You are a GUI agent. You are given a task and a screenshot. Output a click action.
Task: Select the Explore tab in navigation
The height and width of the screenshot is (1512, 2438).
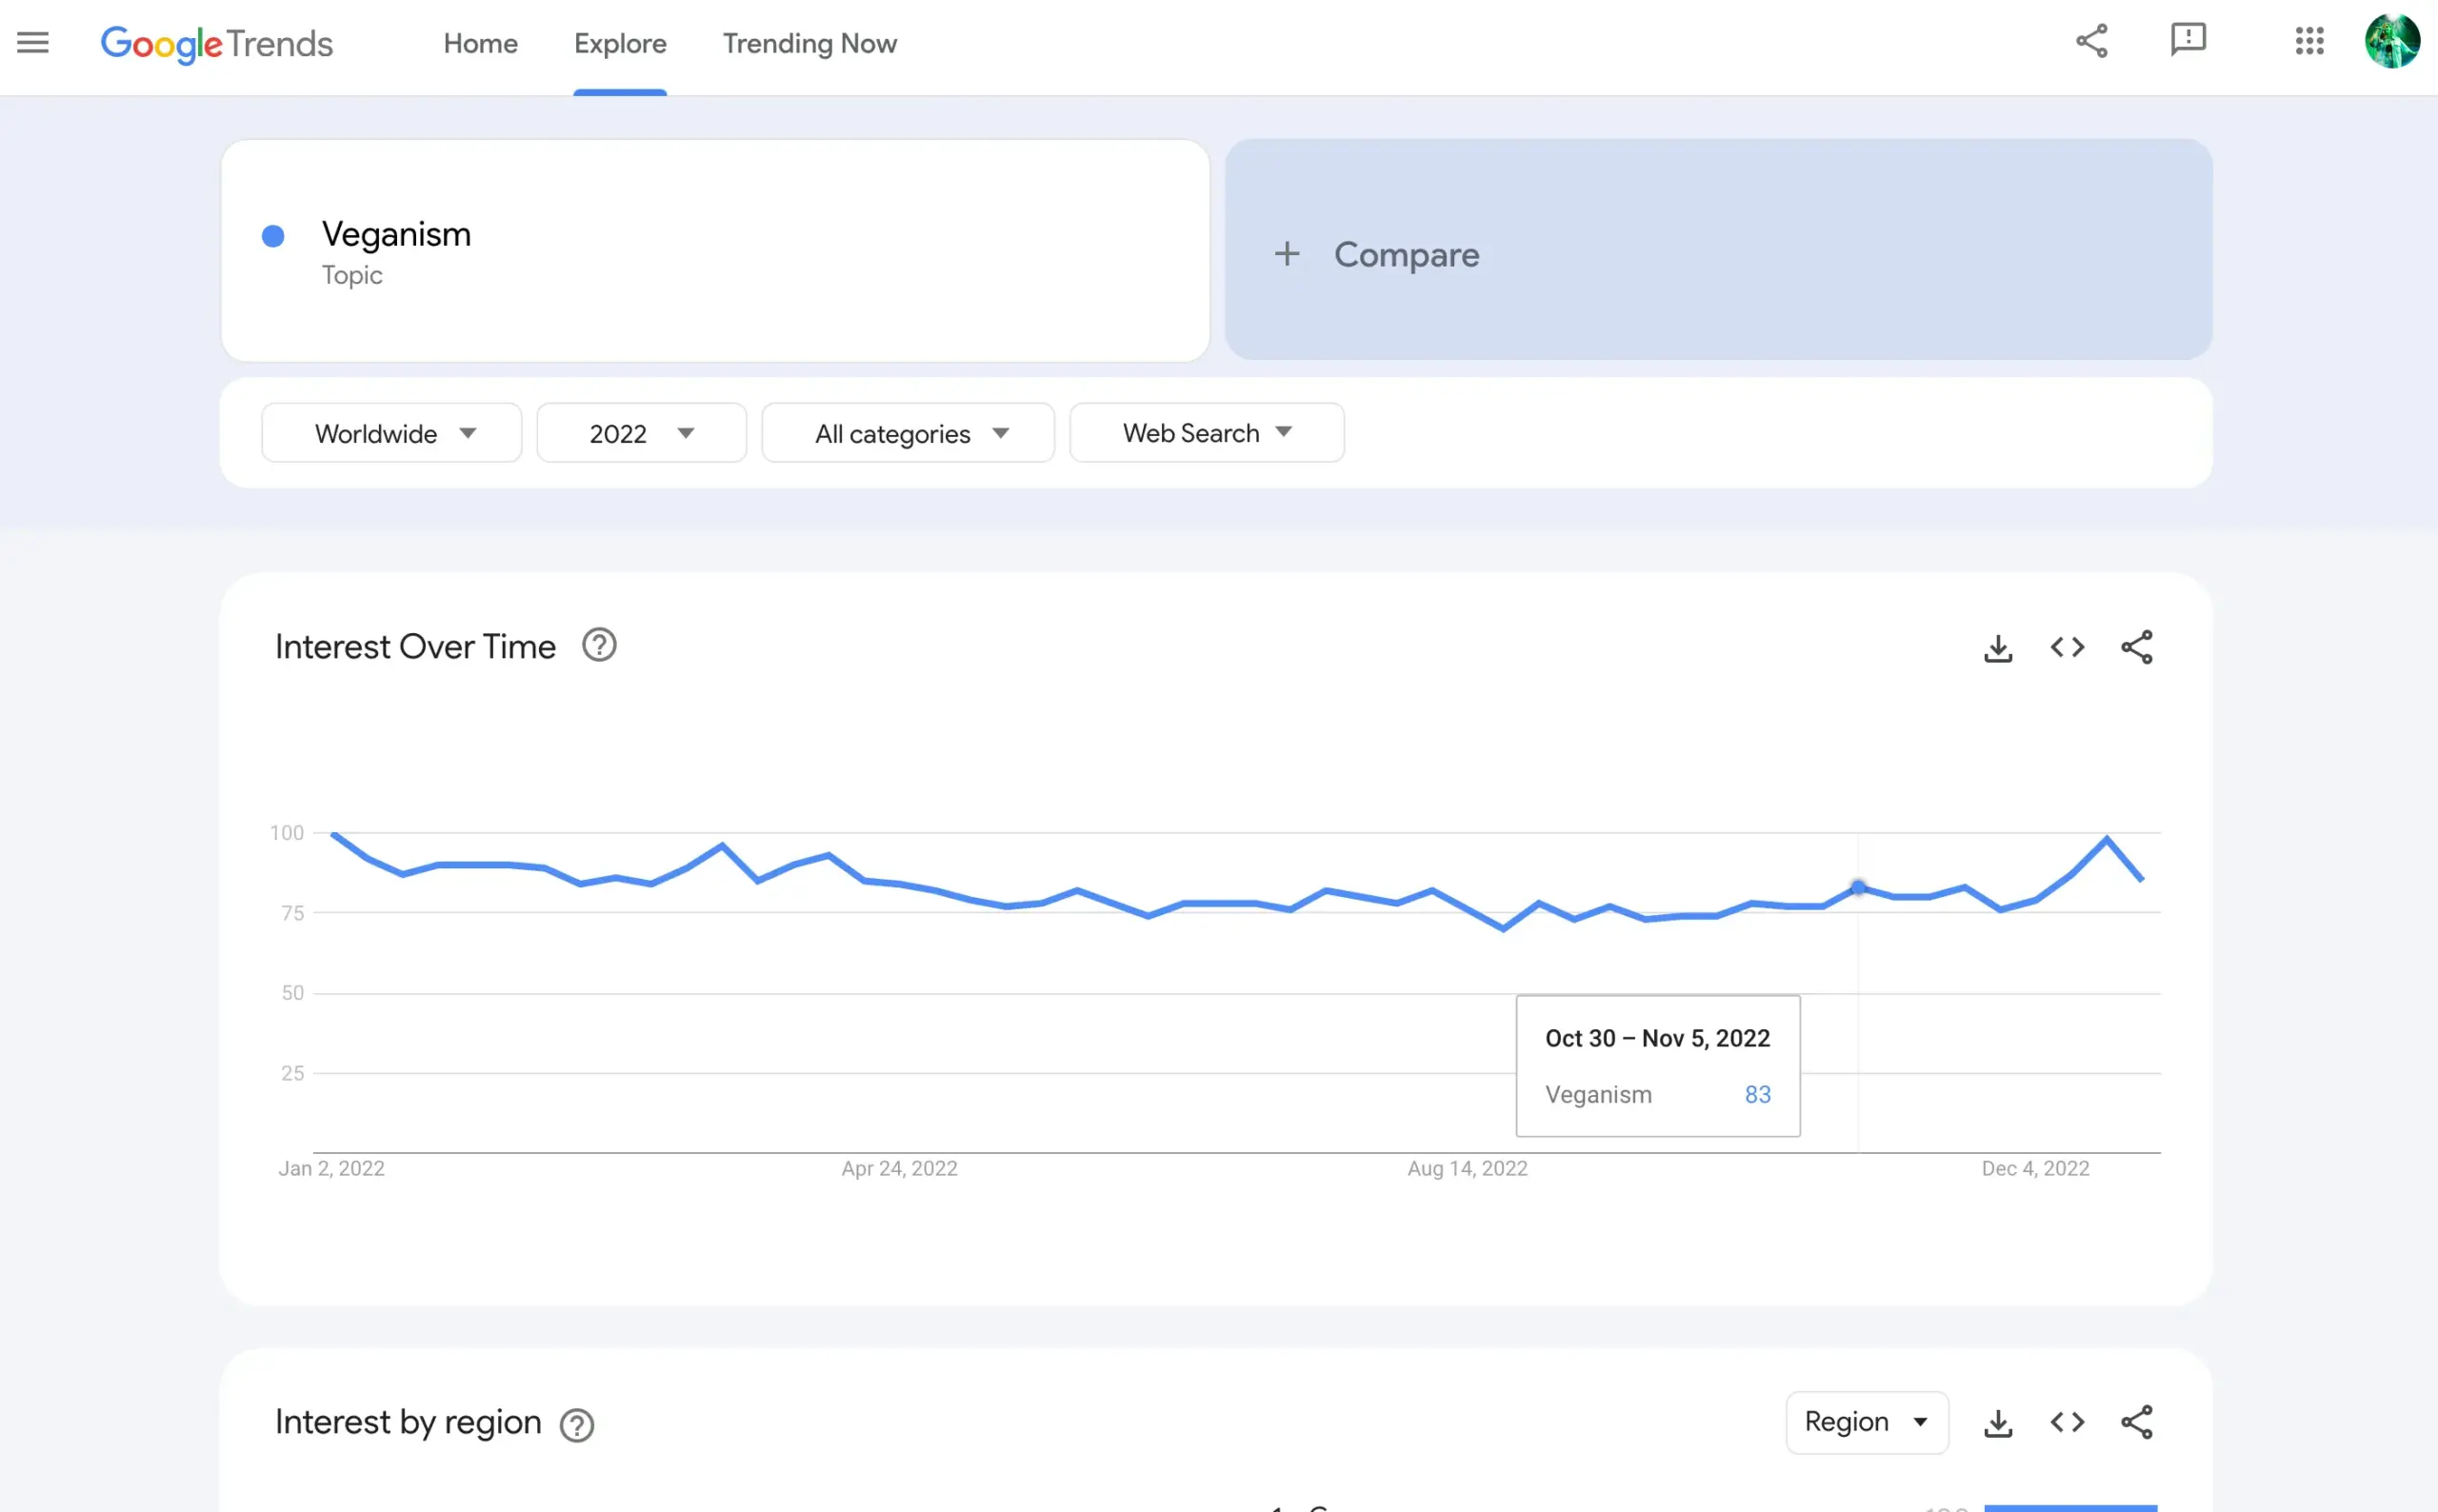point(620,44)
